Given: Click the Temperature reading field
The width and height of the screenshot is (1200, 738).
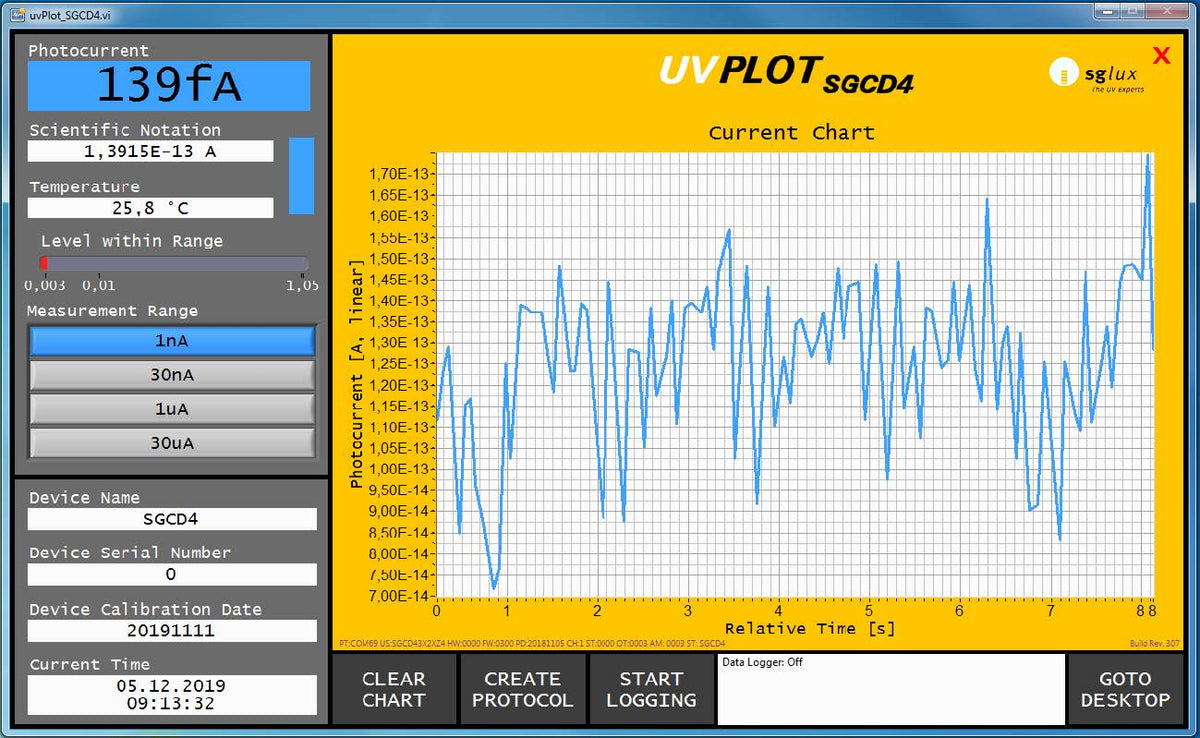Looking at the screenshot, I should (150, 208).
